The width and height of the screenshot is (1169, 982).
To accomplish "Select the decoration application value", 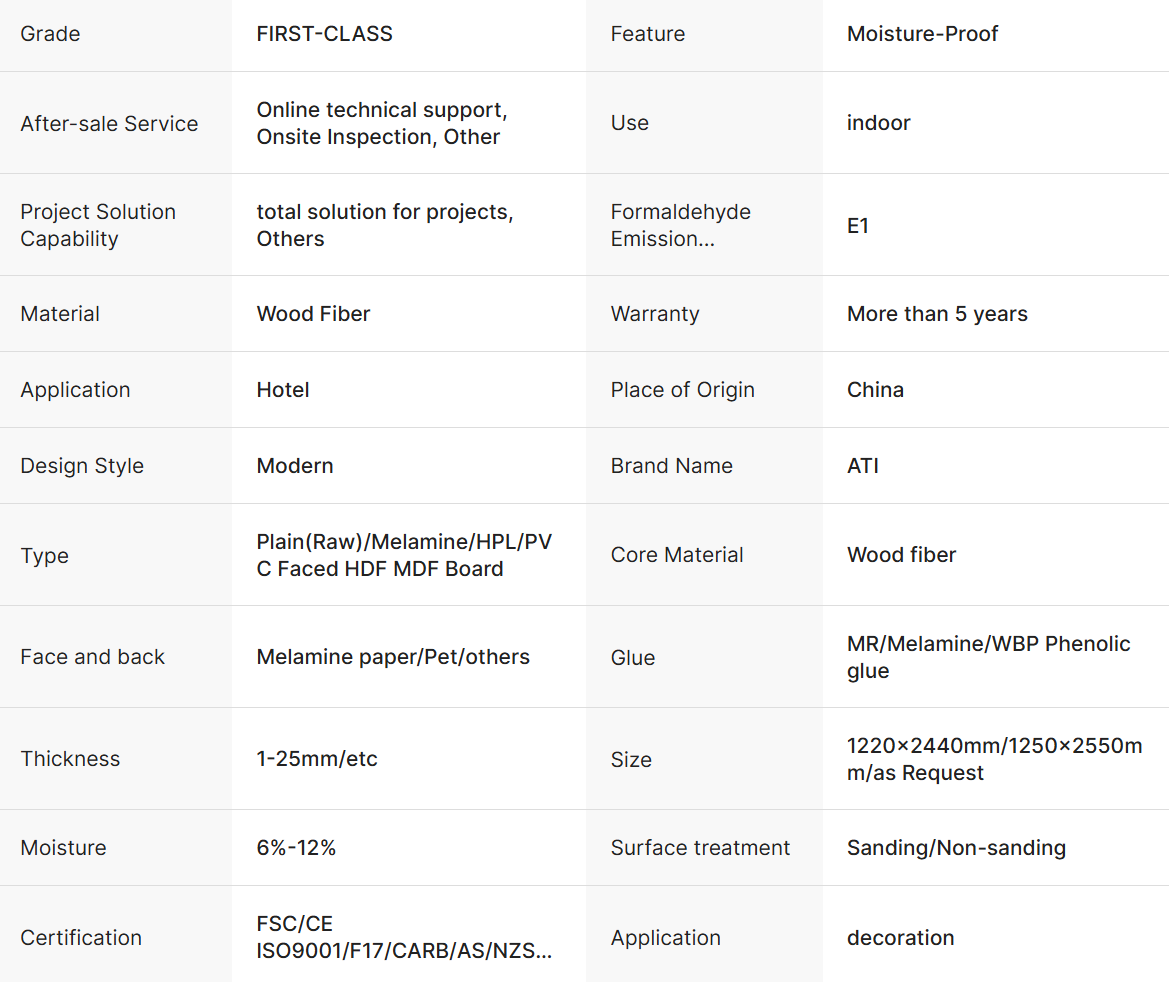I will tap(901, 937).
